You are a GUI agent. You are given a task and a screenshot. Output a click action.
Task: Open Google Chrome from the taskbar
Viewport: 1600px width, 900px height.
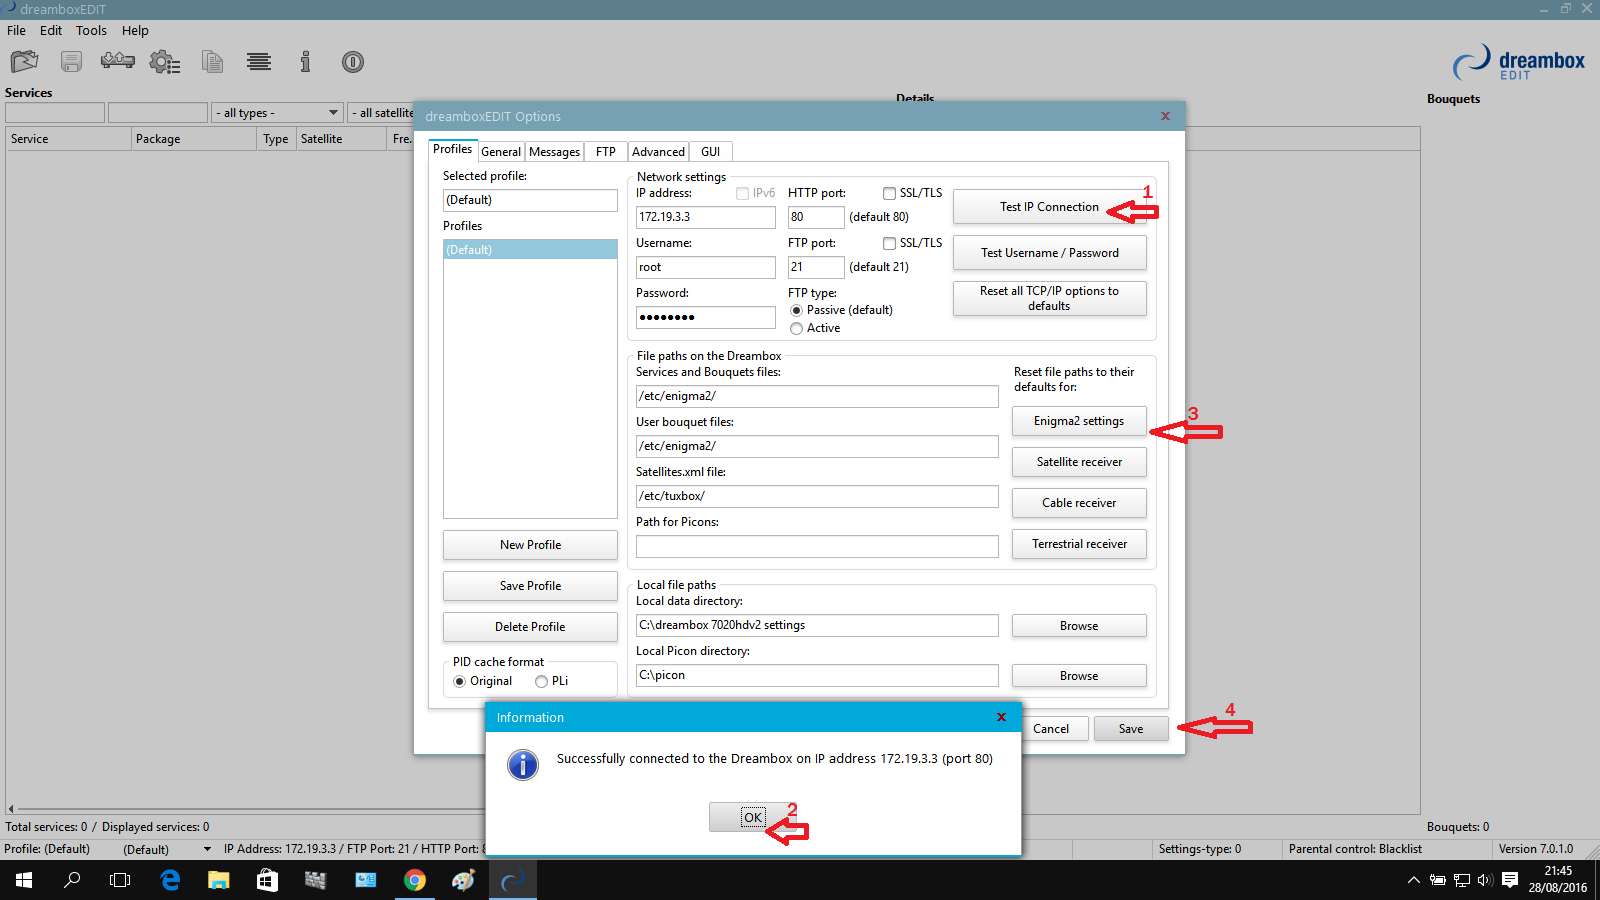414,880
